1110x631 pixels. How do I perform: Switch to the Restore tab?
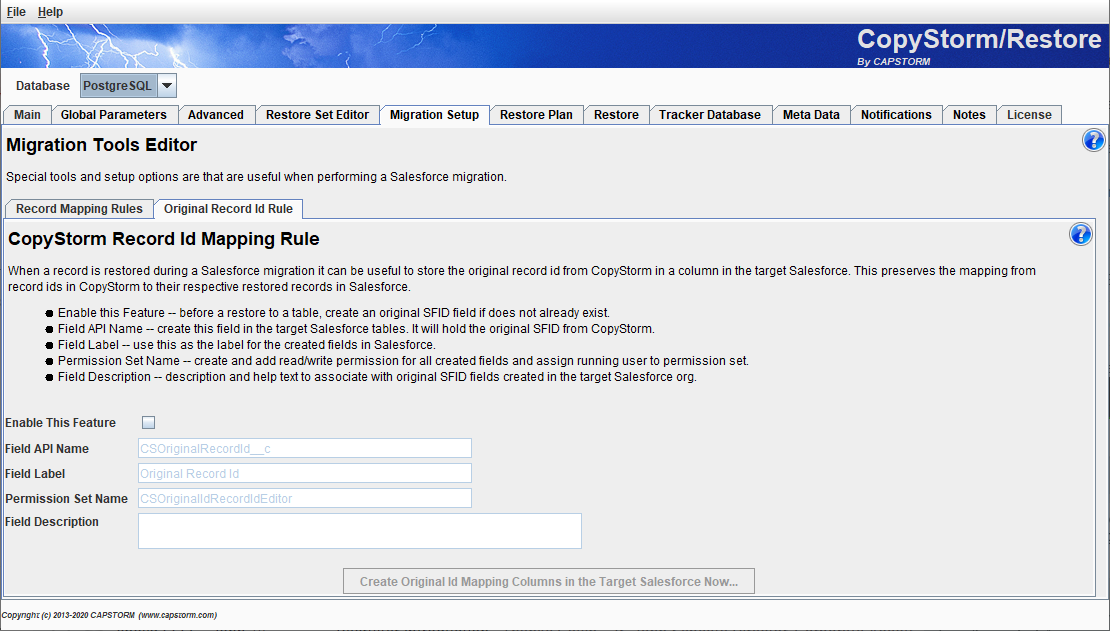tap(617, 115)
